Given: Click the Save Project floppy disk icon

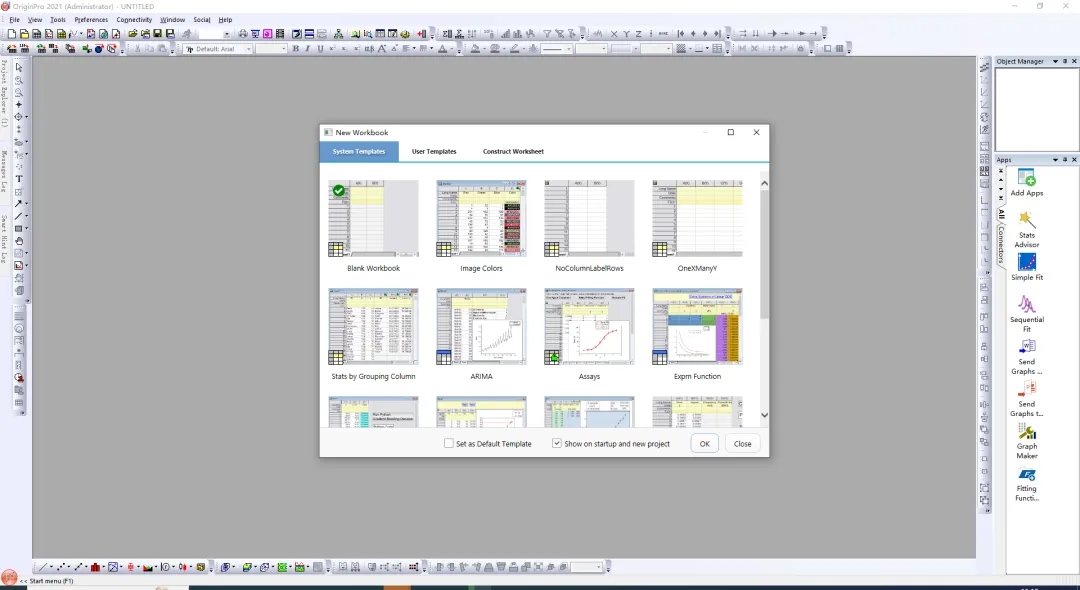Looking at the screenshot, I should (157, 34).
